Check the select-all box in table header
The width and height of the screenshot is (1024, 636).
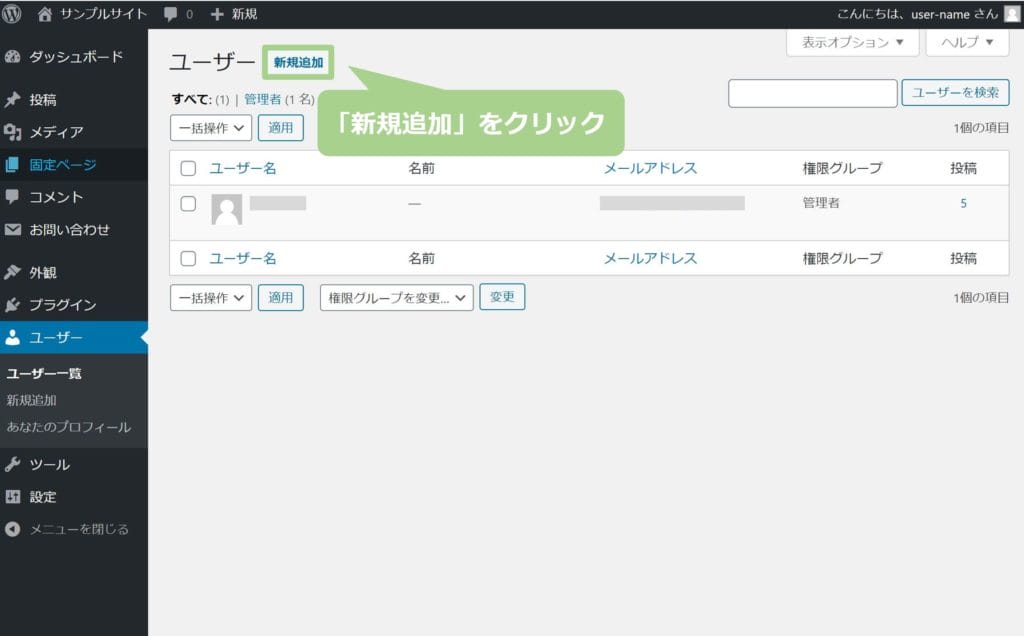(188, 168)
